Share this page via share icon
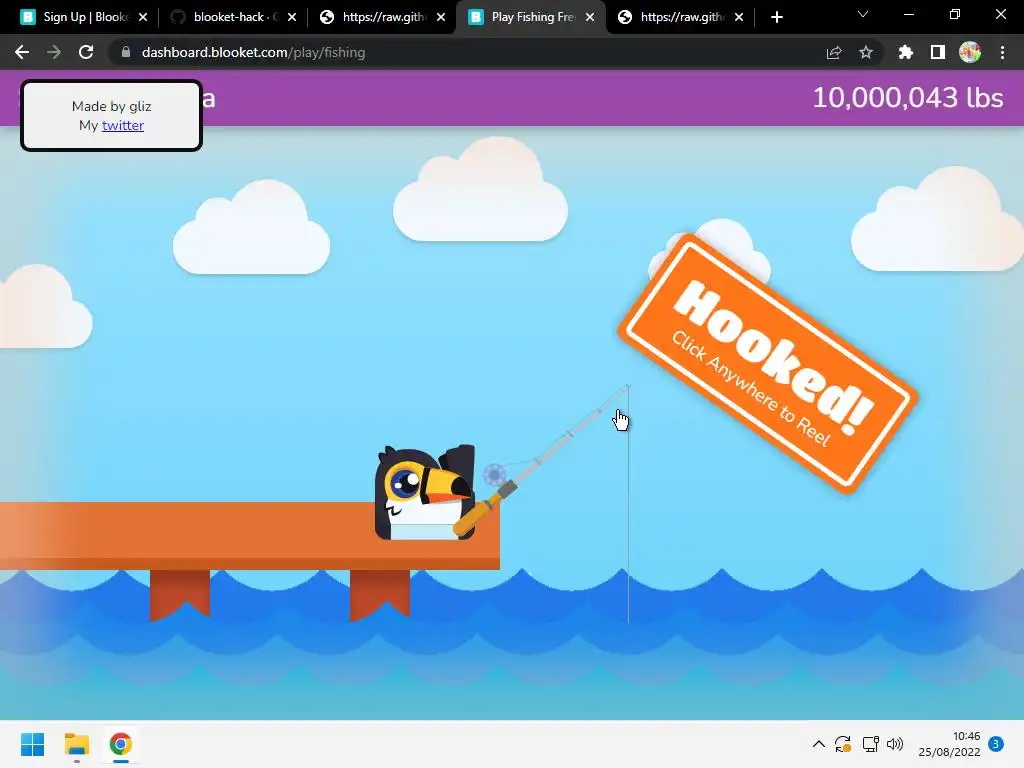The image size is (1024, 768). click(834, 52)
